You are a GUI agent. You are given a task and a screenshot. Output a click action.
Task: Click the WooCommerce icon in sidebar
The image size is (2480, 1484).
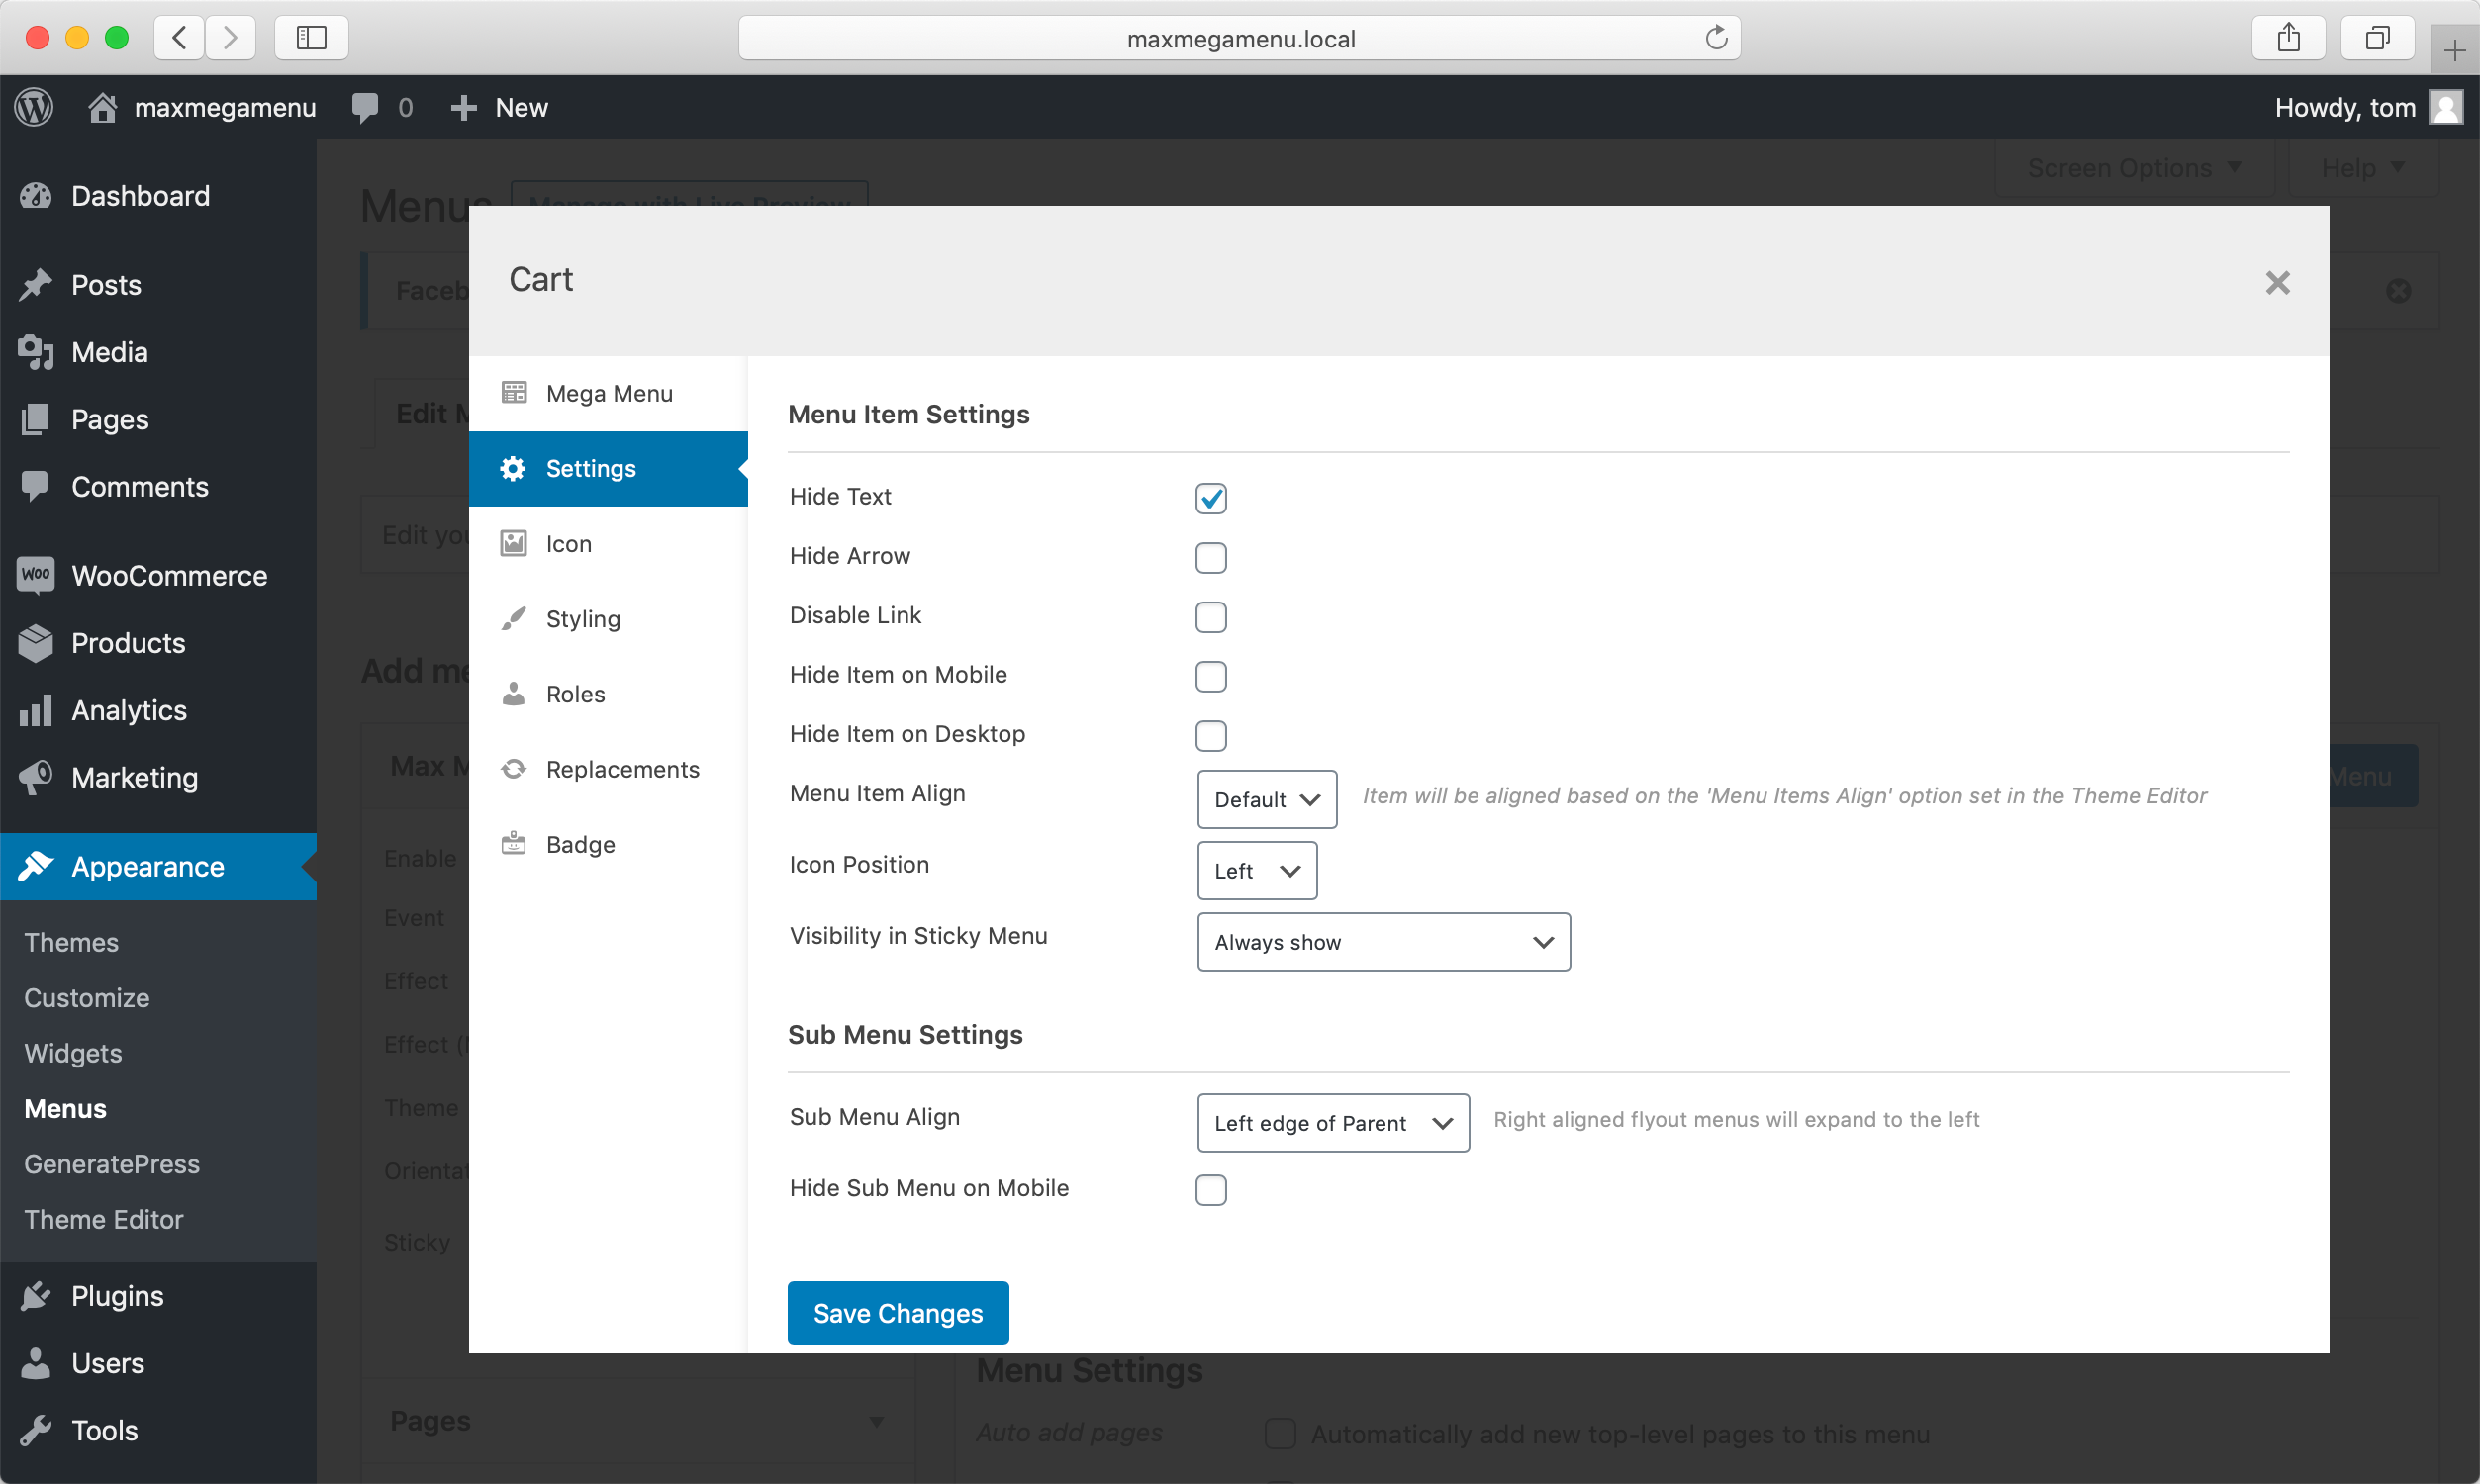point(36,575)
